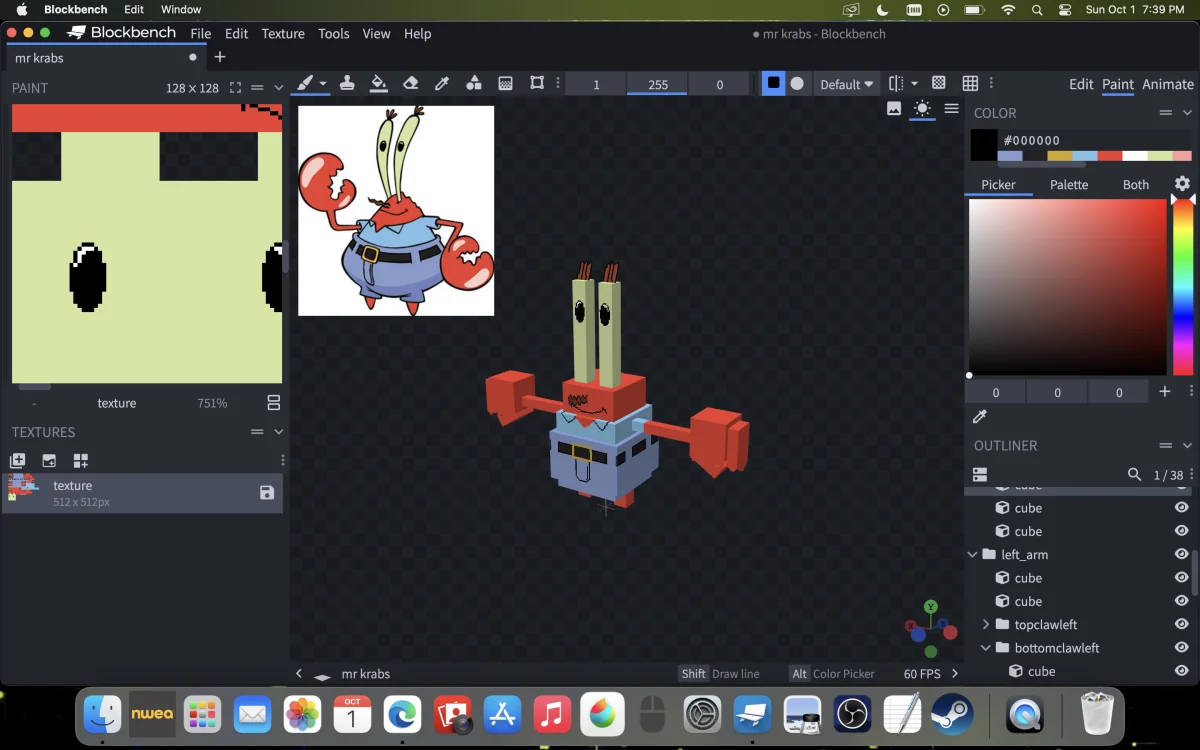Click inside the color saturation picker square
The height and width of the screenshot is (750, 1200).
[x=1068, y=288]
